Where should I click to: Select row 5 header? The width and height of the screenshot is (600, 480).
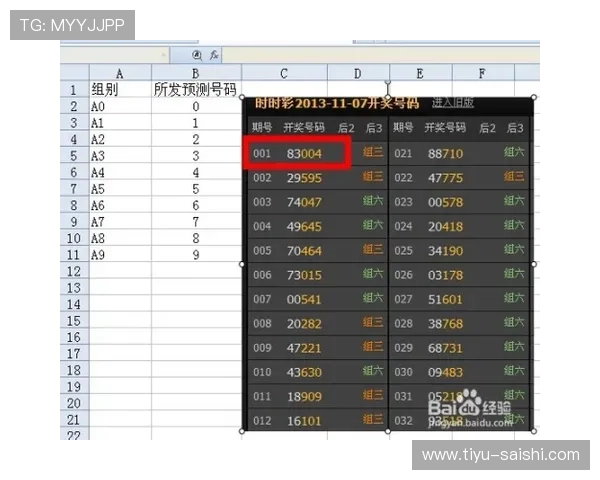pyautogui.click(x=74, y=156)
